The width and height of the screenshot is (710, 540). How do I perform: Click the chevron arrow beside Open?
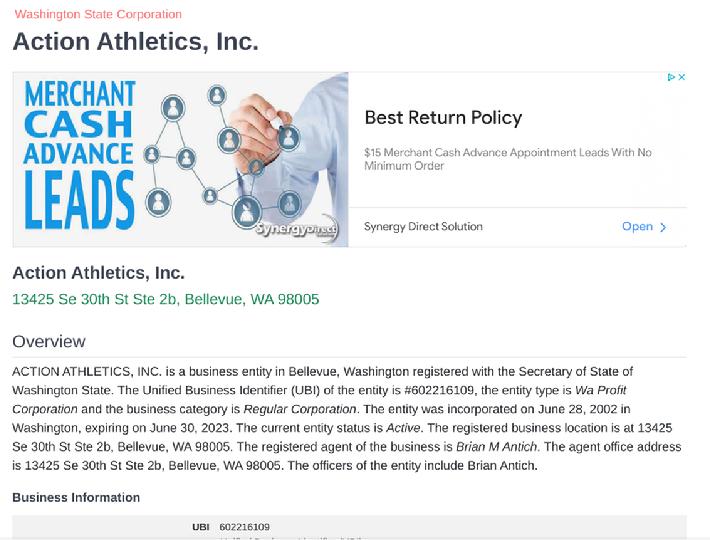[663, 227]
